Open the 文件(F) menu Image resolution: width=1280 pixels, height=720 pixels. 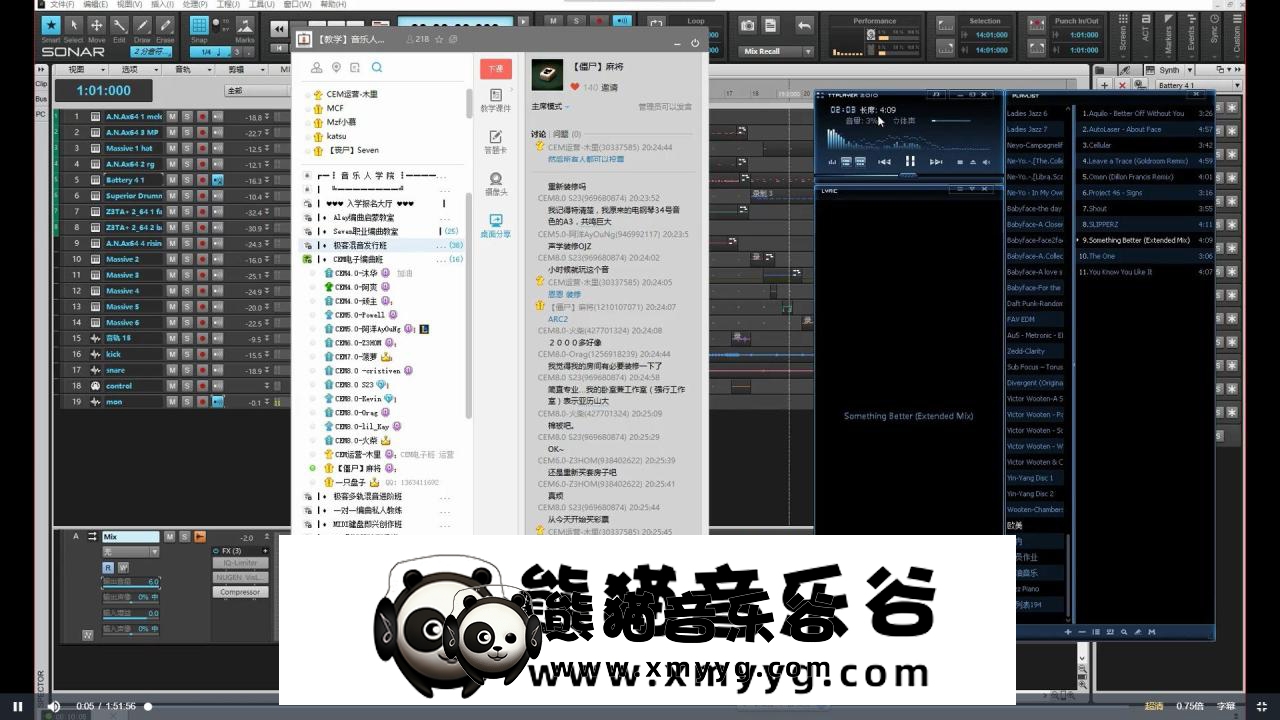[62, 5]
